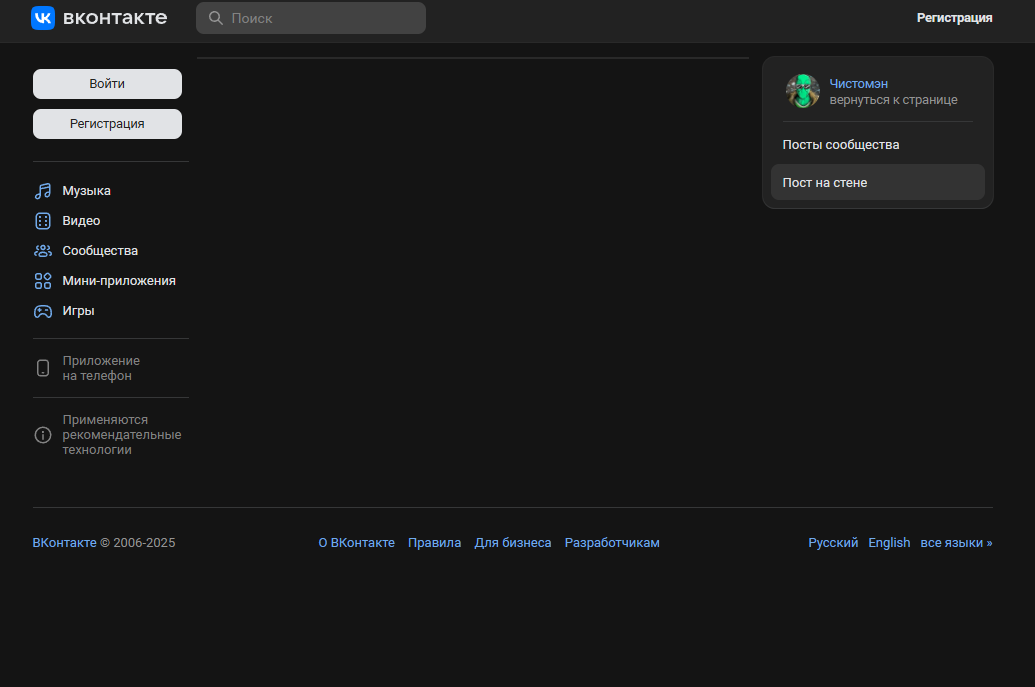This screenshot has height=687, width=1035.
Task: Open the Видео menu label
Action: coord(81,221)
